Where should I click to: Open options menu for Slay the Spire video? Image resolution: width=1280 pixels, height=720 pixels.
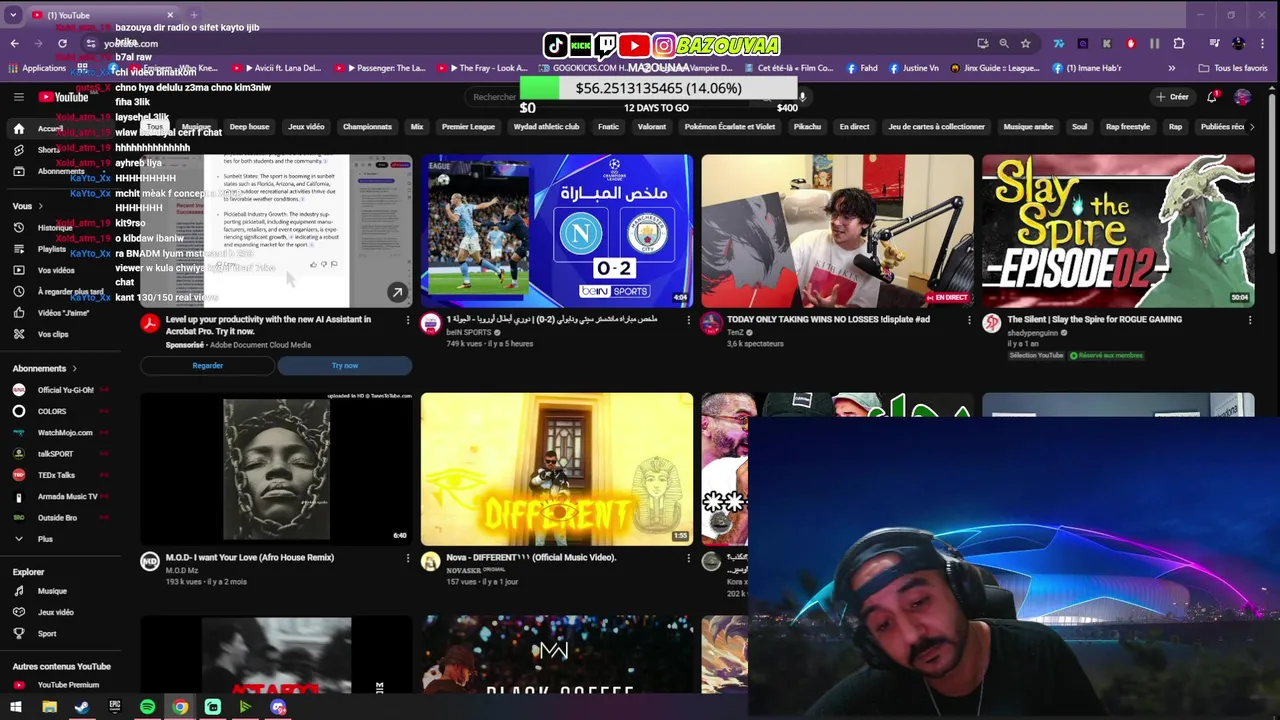point(1249,320)
